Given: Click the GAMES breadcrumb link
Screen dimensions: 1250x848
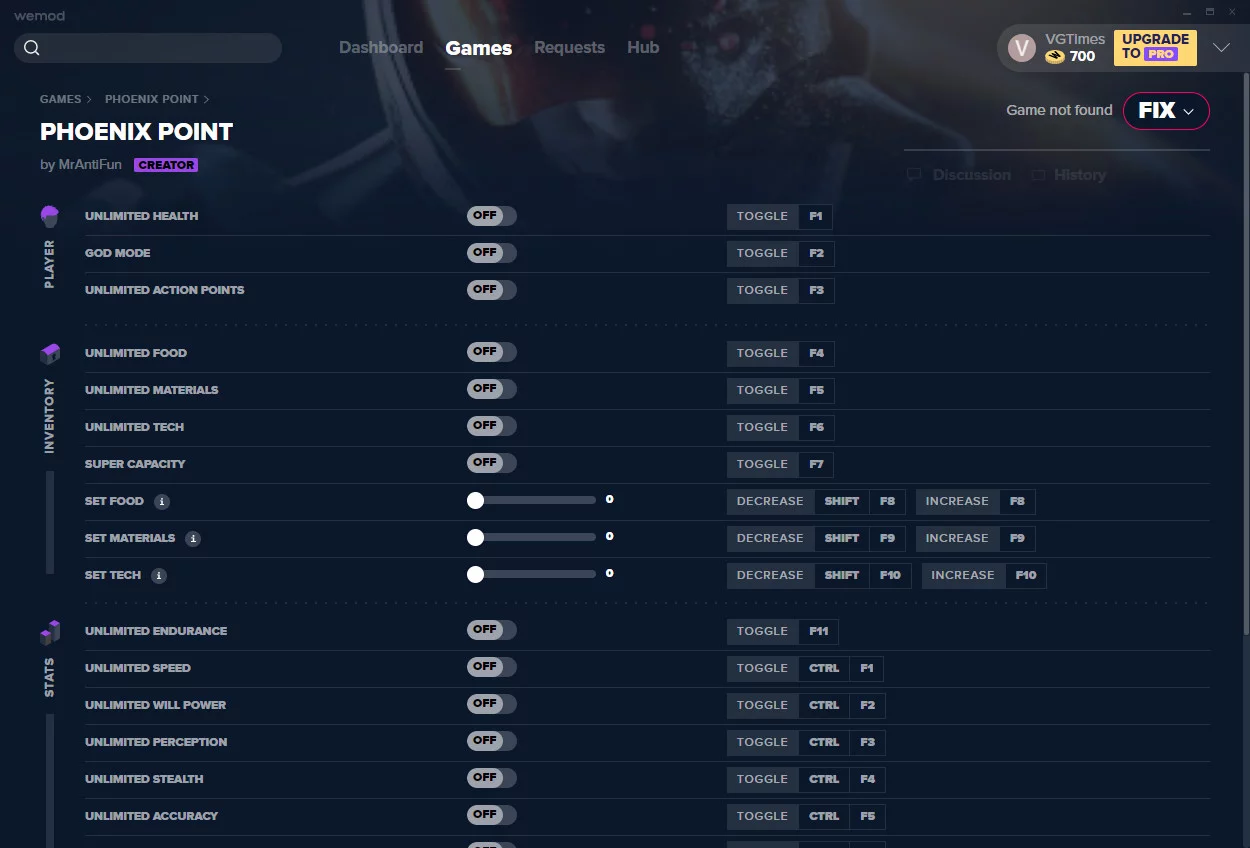Looking at the screenshot, I should [61, 100].
